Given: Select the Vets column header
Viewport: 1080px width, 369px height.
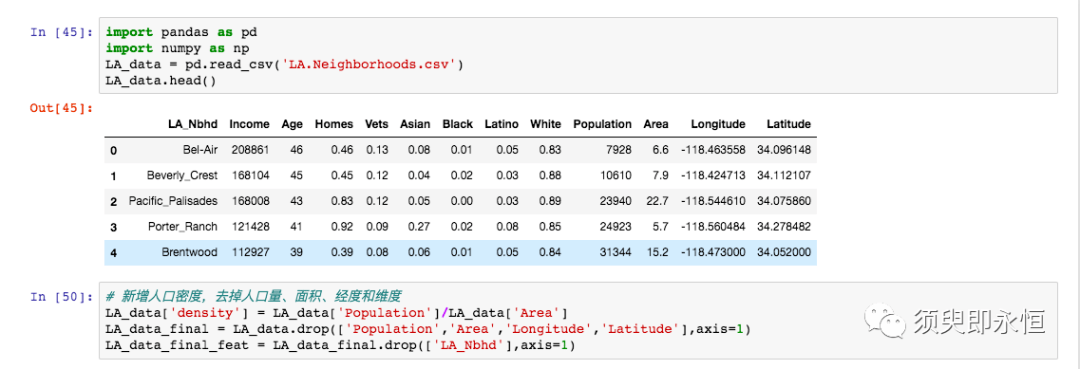Looking at the screenshot, I should point(377,125).
